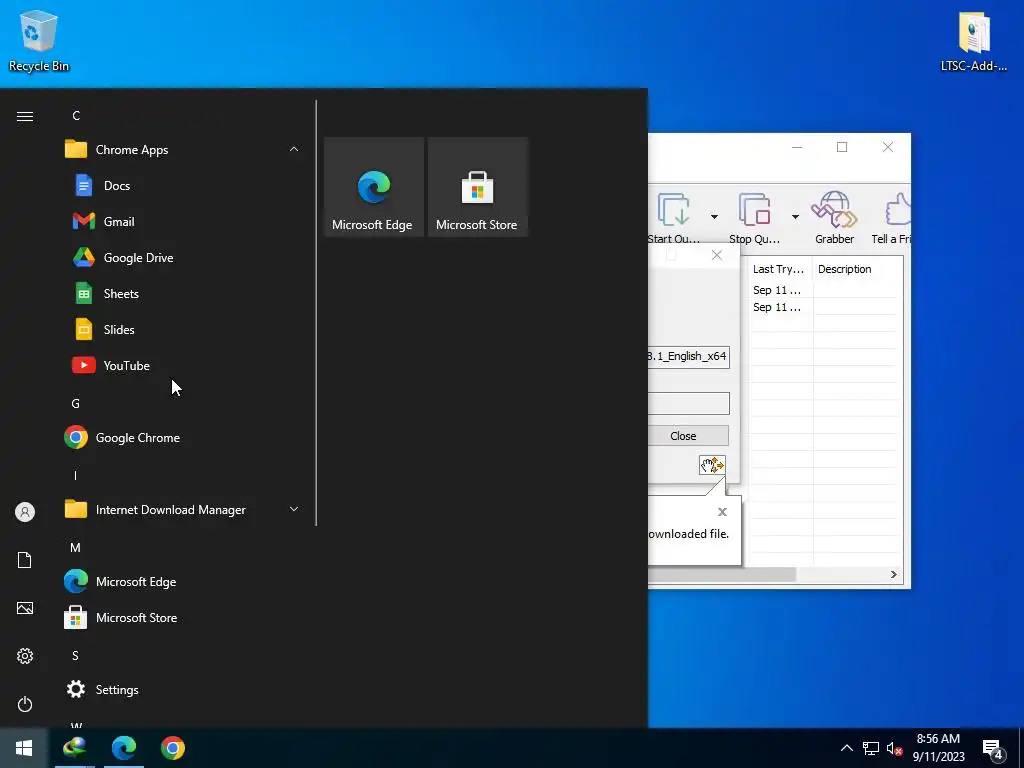Jump to the letter I section header
Image resolution: width=1024 pixels, height=768 pixels.
click(x=76, y=475)
